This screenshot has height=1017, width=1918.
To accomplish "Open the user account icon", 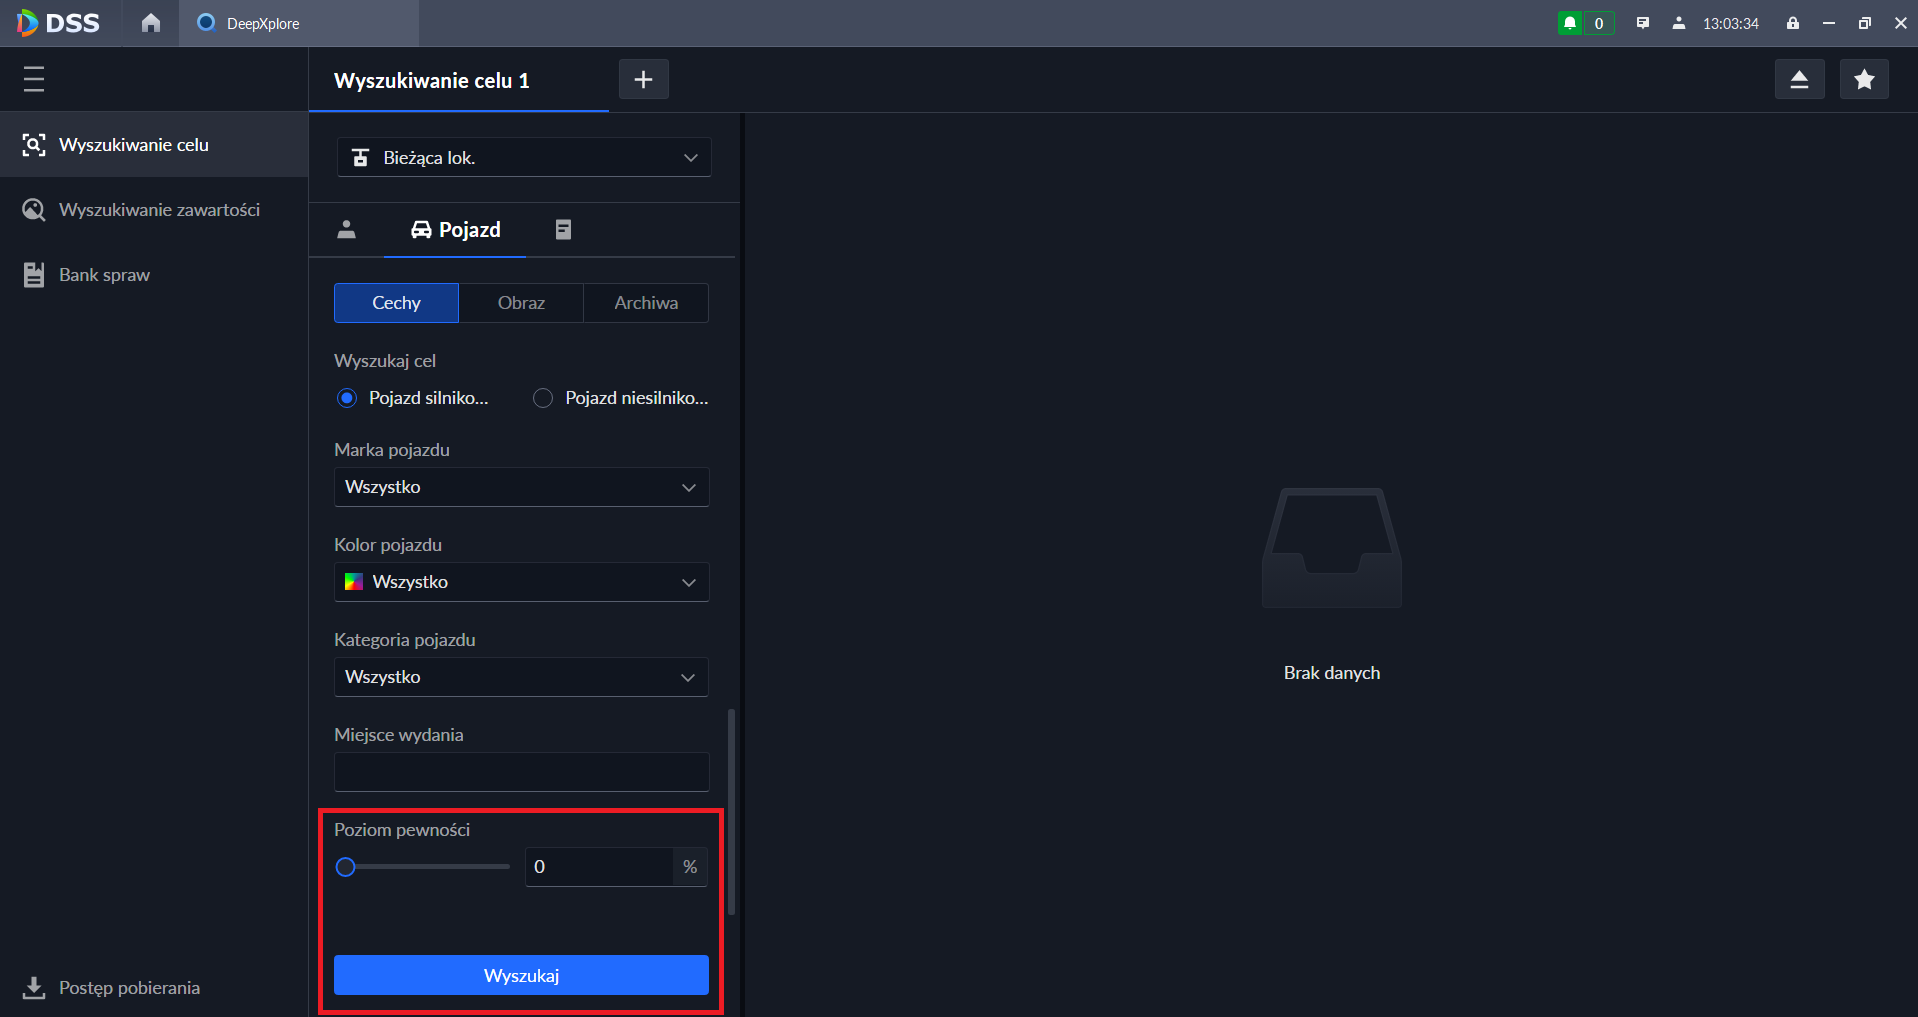I will pos(1678,23).
